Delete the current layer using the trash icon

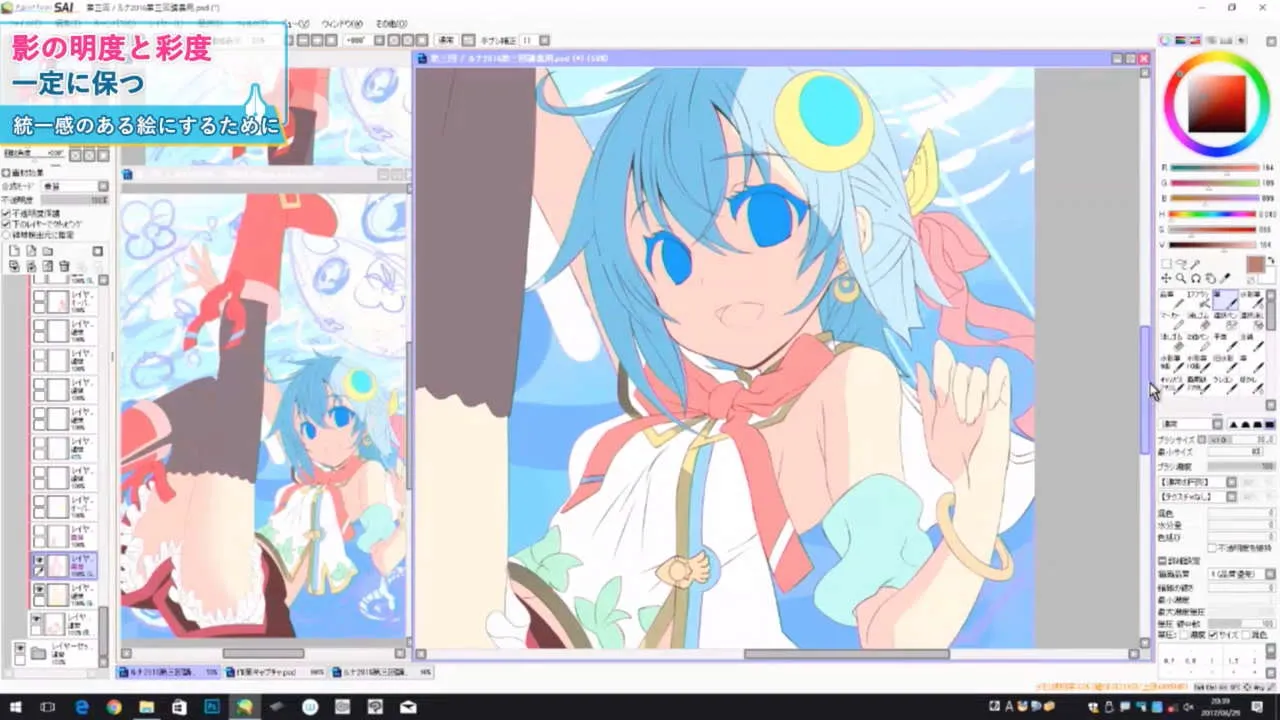pos(63,266)
